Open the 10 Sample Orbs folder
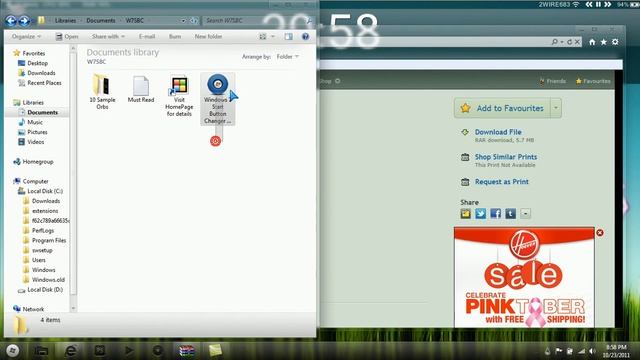Image resolution: width=640 pixels, height=360 pixels. click(x=102, y=91)
